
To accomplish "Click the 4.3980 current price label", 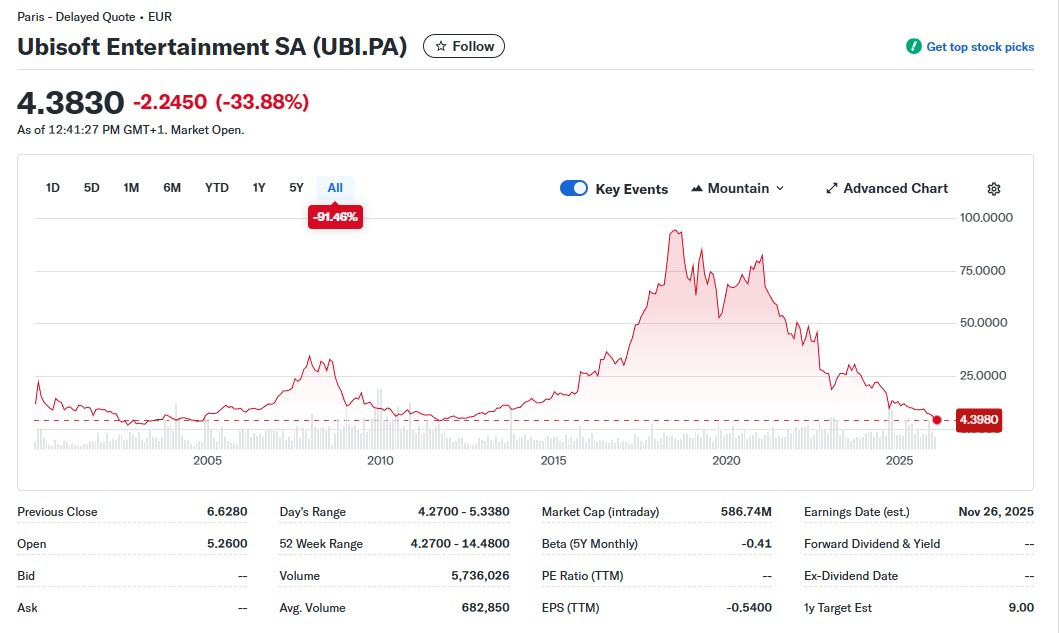I will 978,420.
